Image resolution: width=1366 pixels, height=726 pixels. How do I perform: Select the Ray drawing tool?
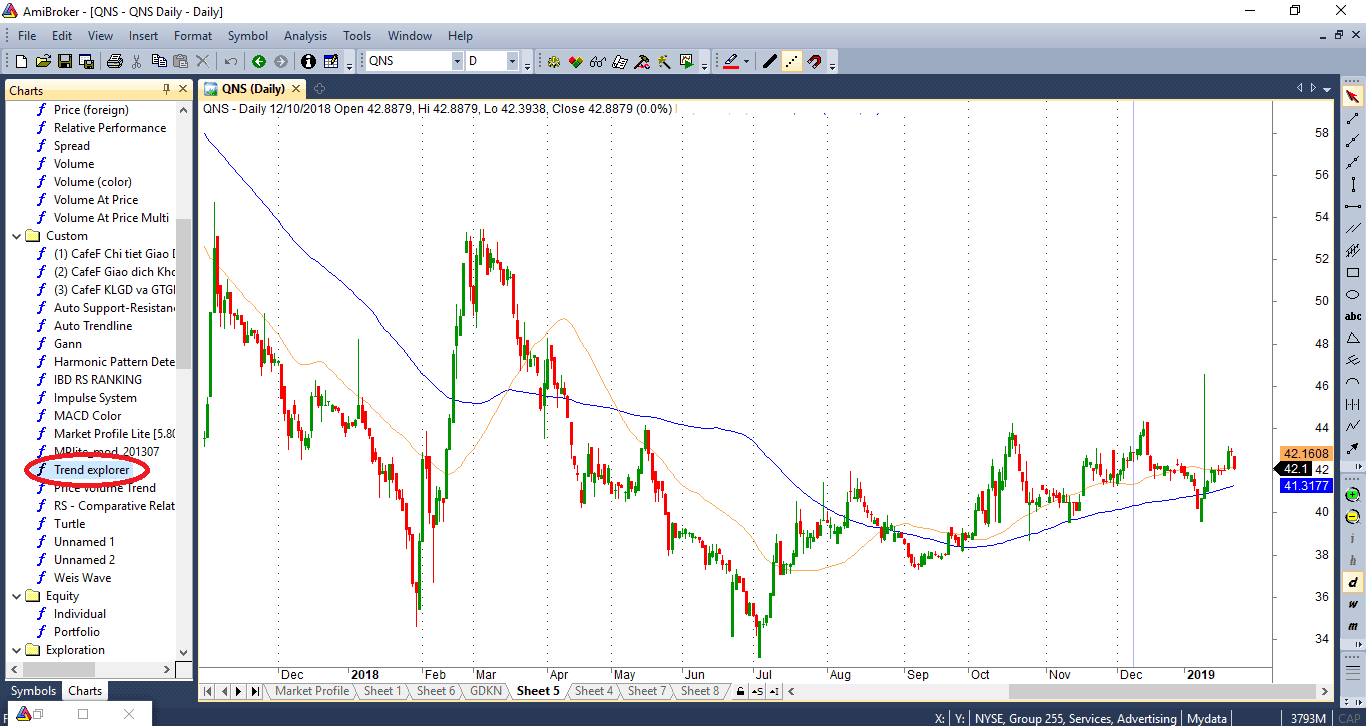click(1353, 141)
